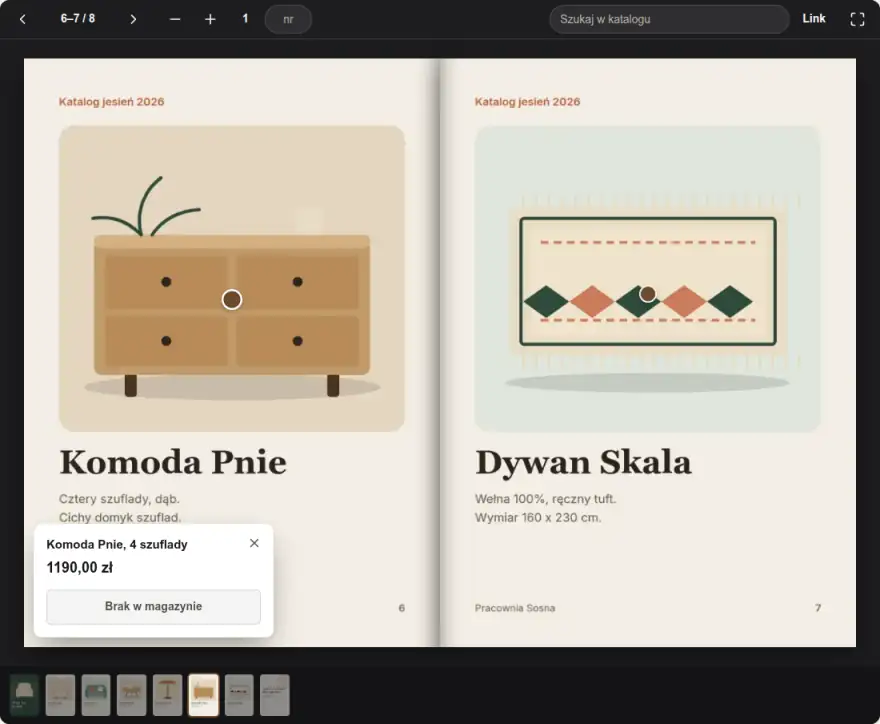Image resolution: width=880 pixels, height=724 pixels.
Task: Open the dark green cover thumbnail
Action: click(24, 695)
